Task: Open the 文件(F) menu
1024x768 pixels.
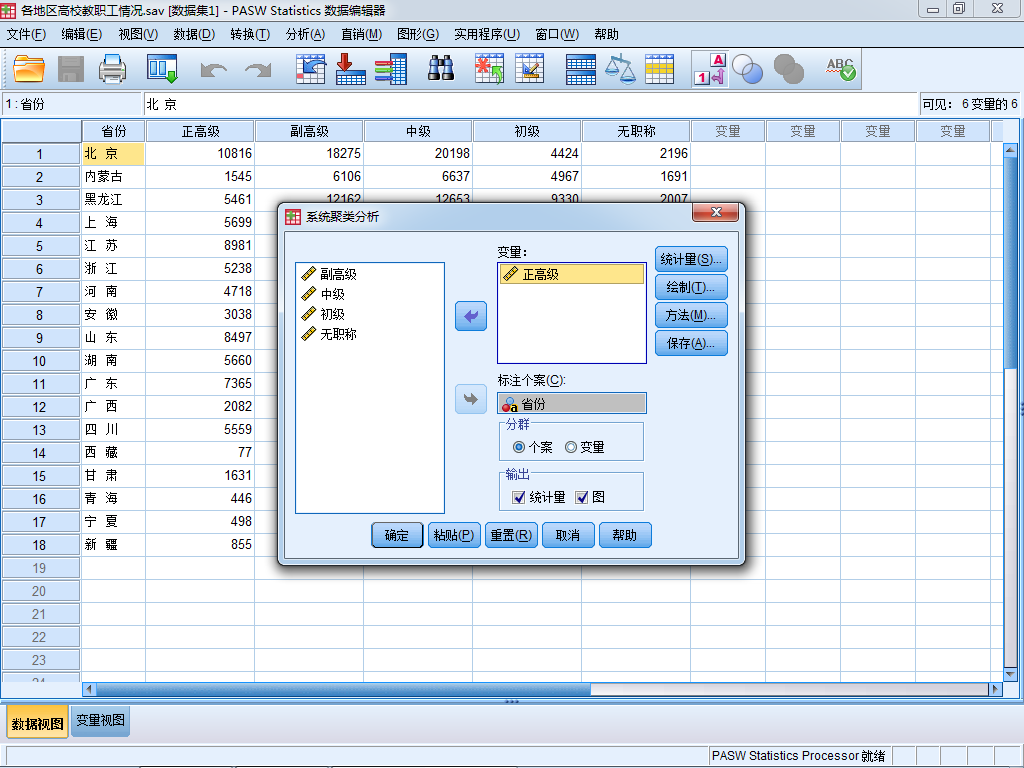Action: (x=26, y=35)
